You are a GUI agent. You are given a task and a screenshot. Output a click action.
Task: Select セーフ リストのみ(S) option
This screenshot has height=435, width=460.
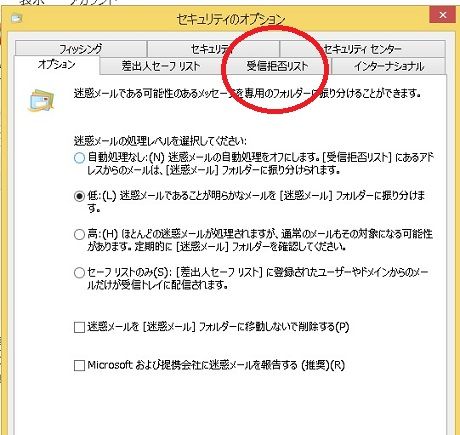click(x=79, y=273)
